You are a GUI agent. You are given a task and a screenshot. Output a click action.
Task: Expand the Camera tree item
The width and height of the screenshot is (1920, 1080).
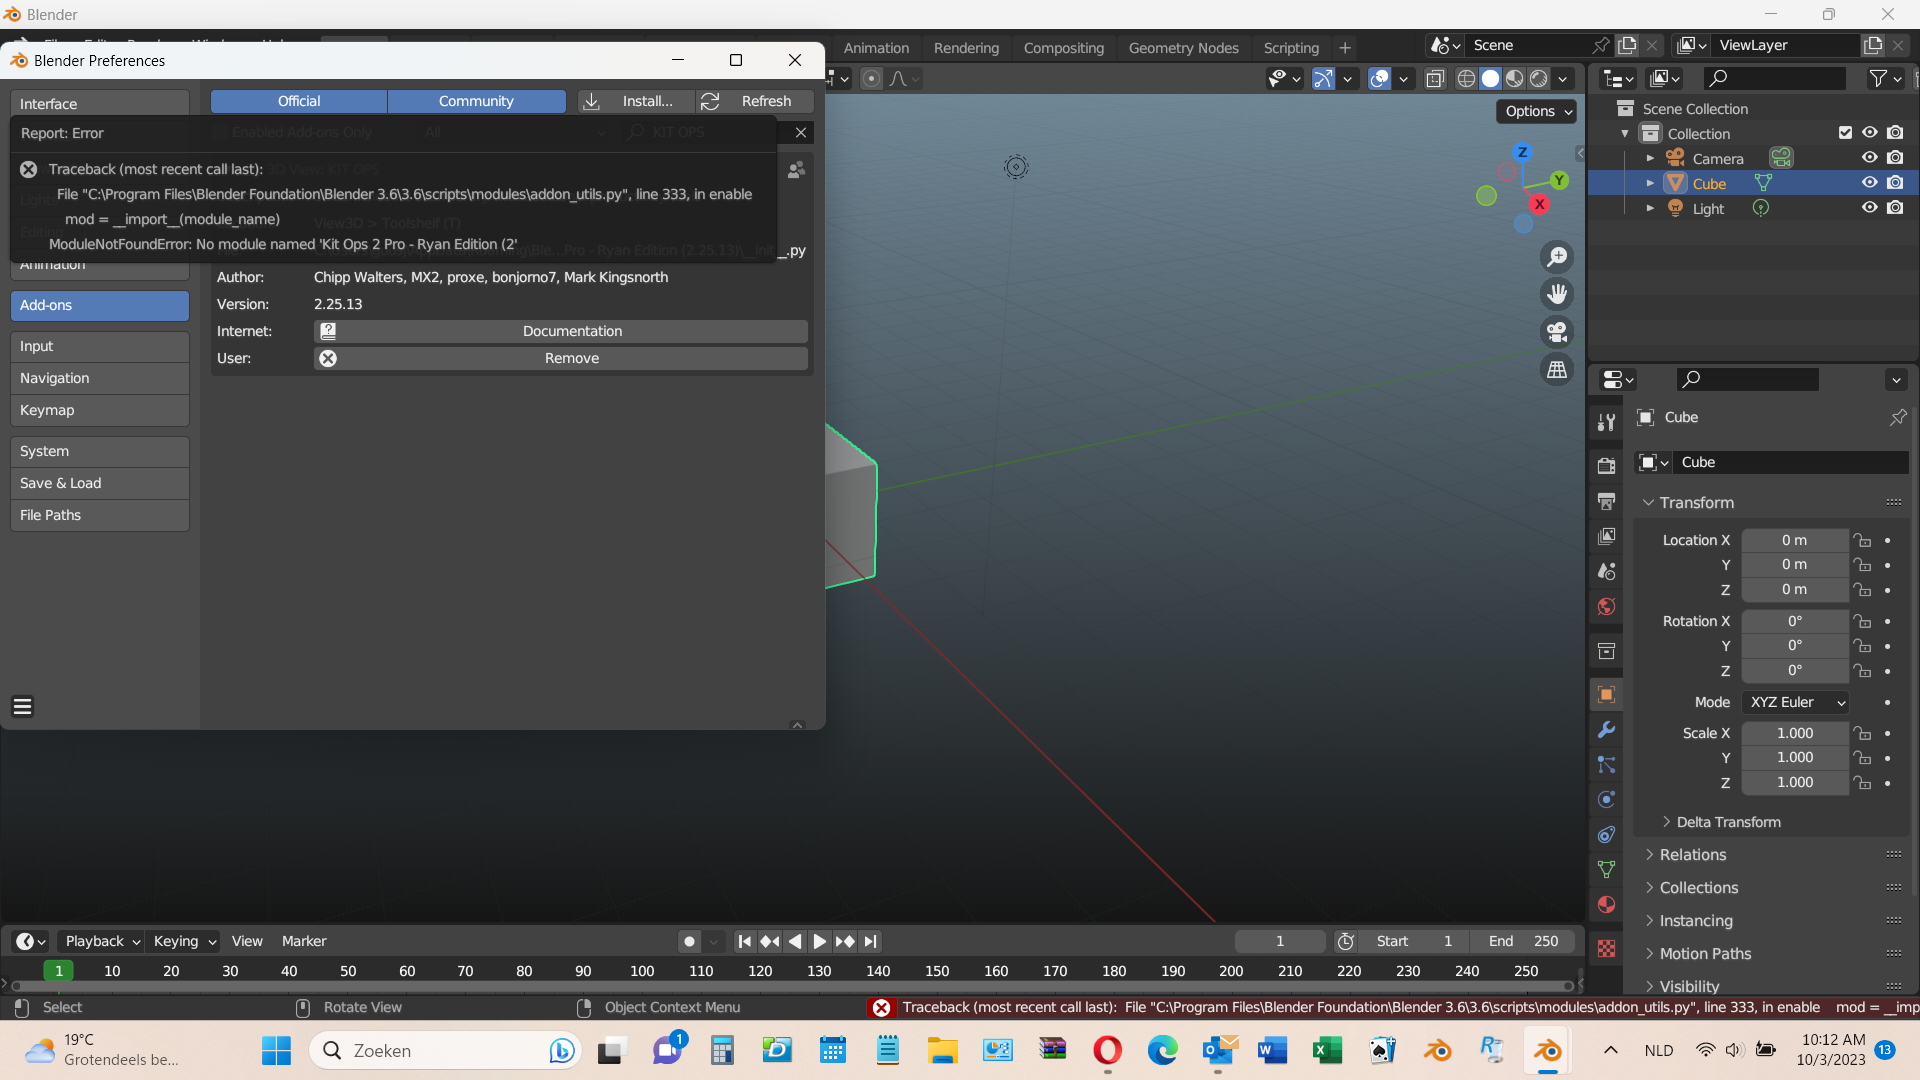(1650, 158)
